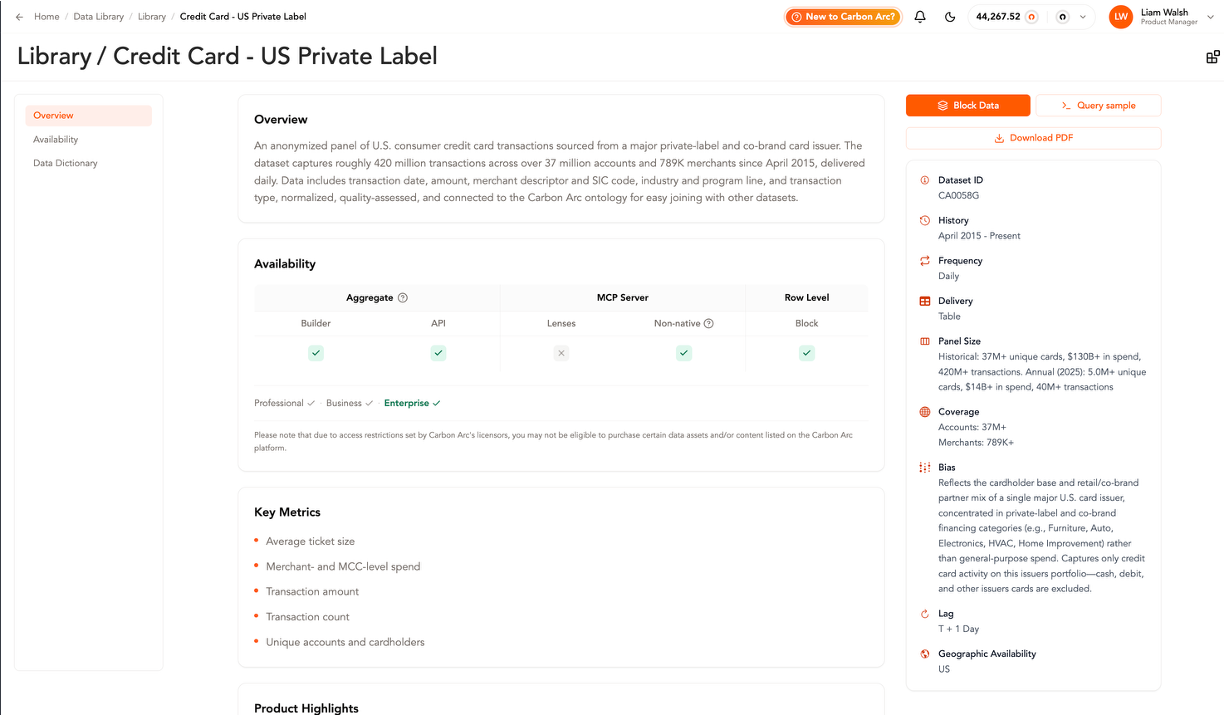The image size is (1224, 716).
Task: Click the Block row-level checkmark
Action: point(807,353)
